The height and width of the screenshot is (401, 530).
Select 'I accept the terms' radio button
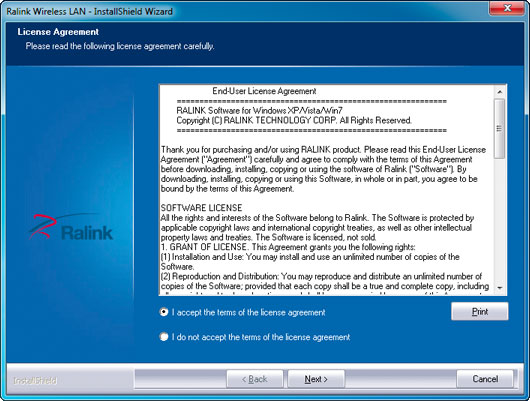tap(164, 312)
